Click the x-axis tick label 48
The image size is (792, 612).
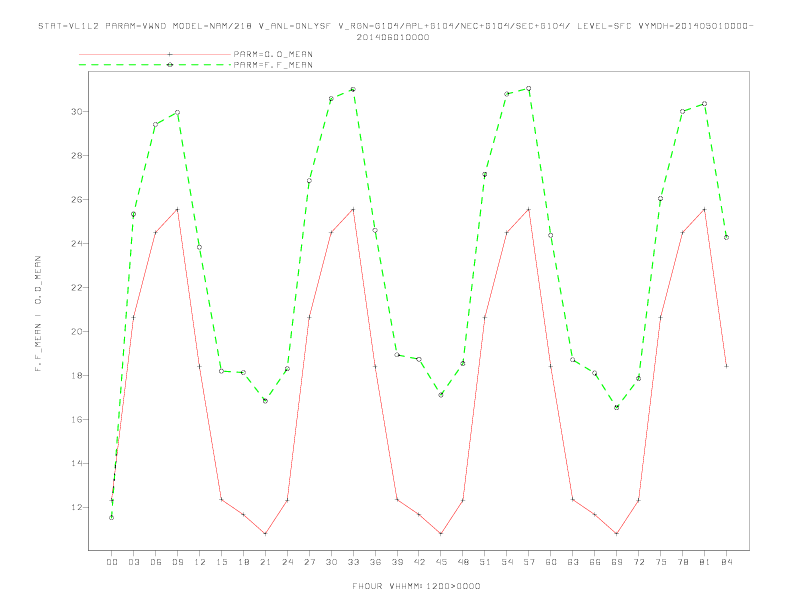(463, 562)
